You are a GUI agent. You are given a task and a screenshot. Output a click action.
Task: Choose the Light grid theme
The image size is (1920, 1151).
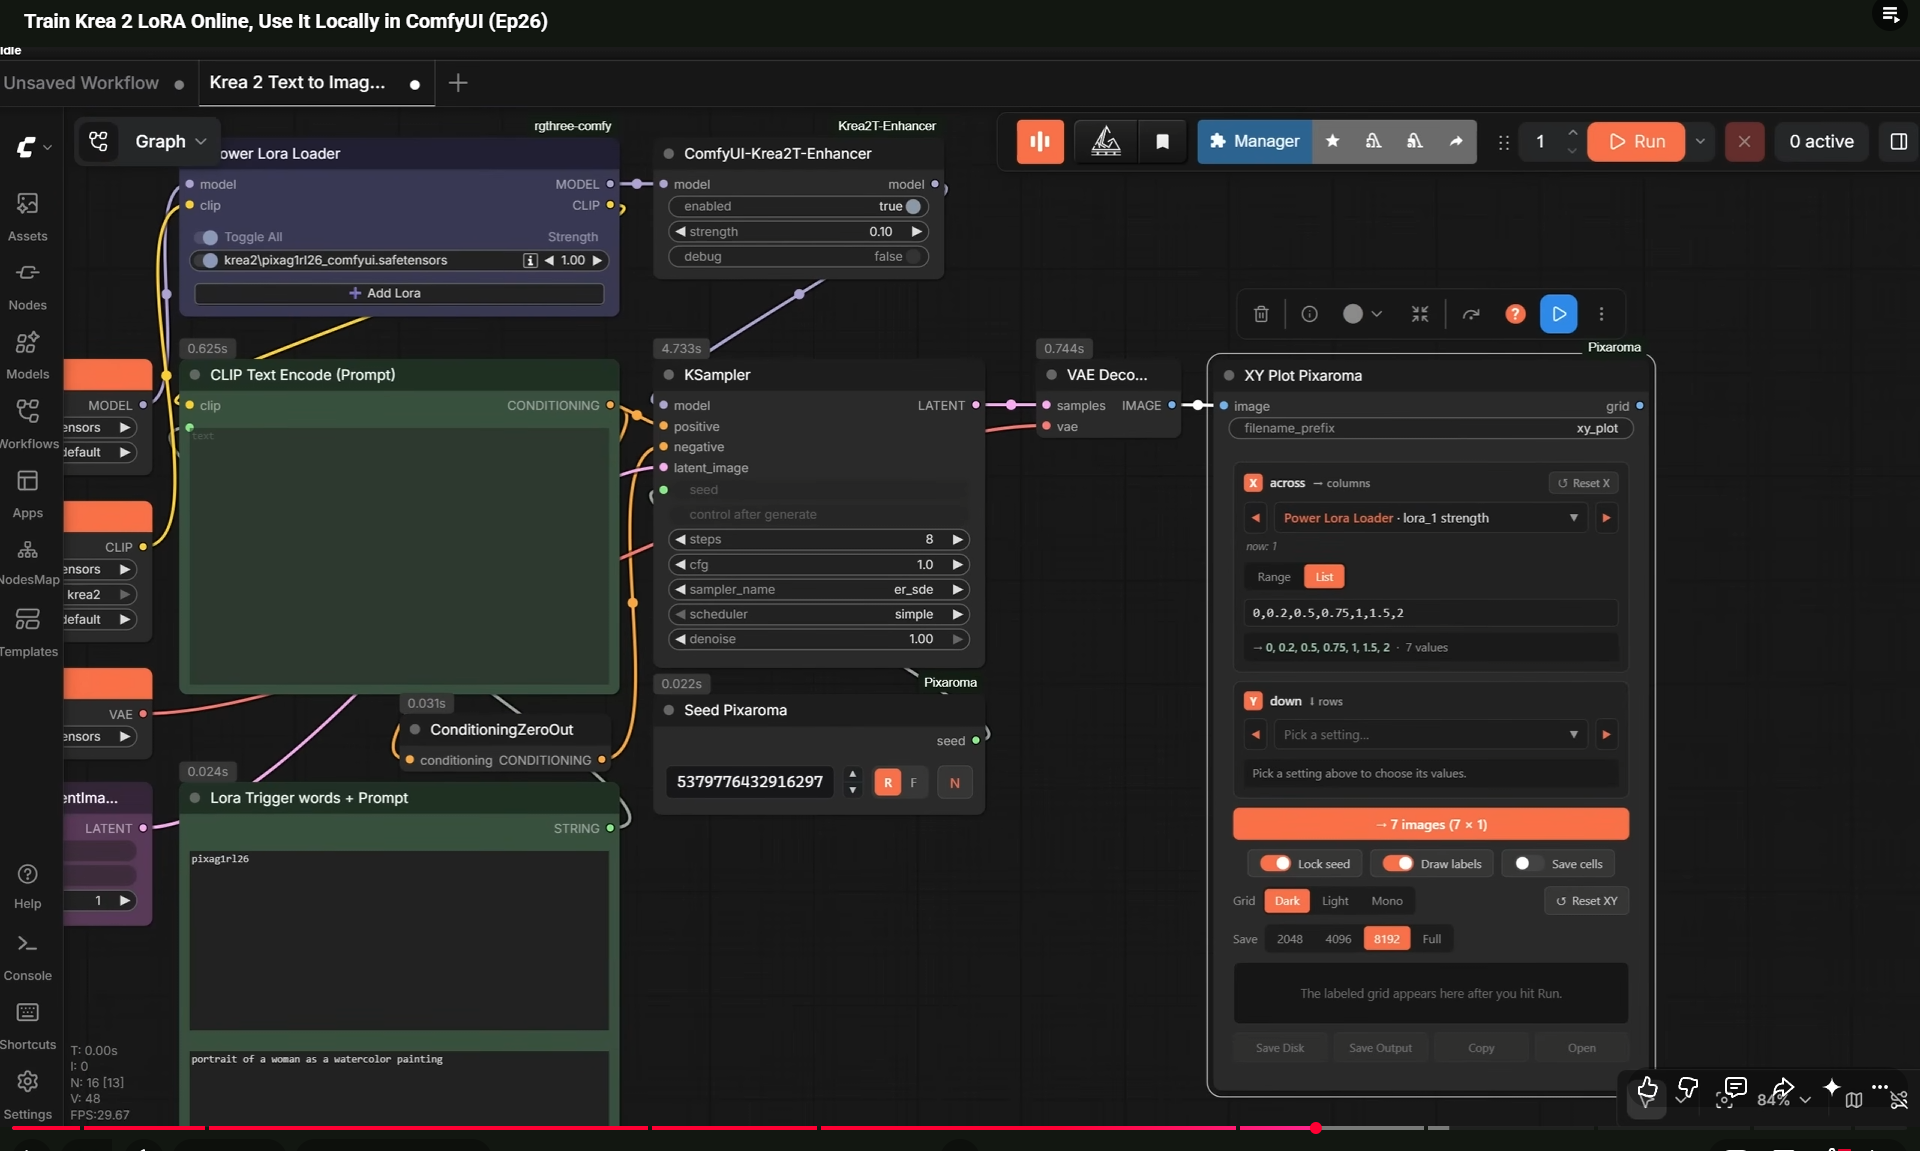(x=1335, y=901)
